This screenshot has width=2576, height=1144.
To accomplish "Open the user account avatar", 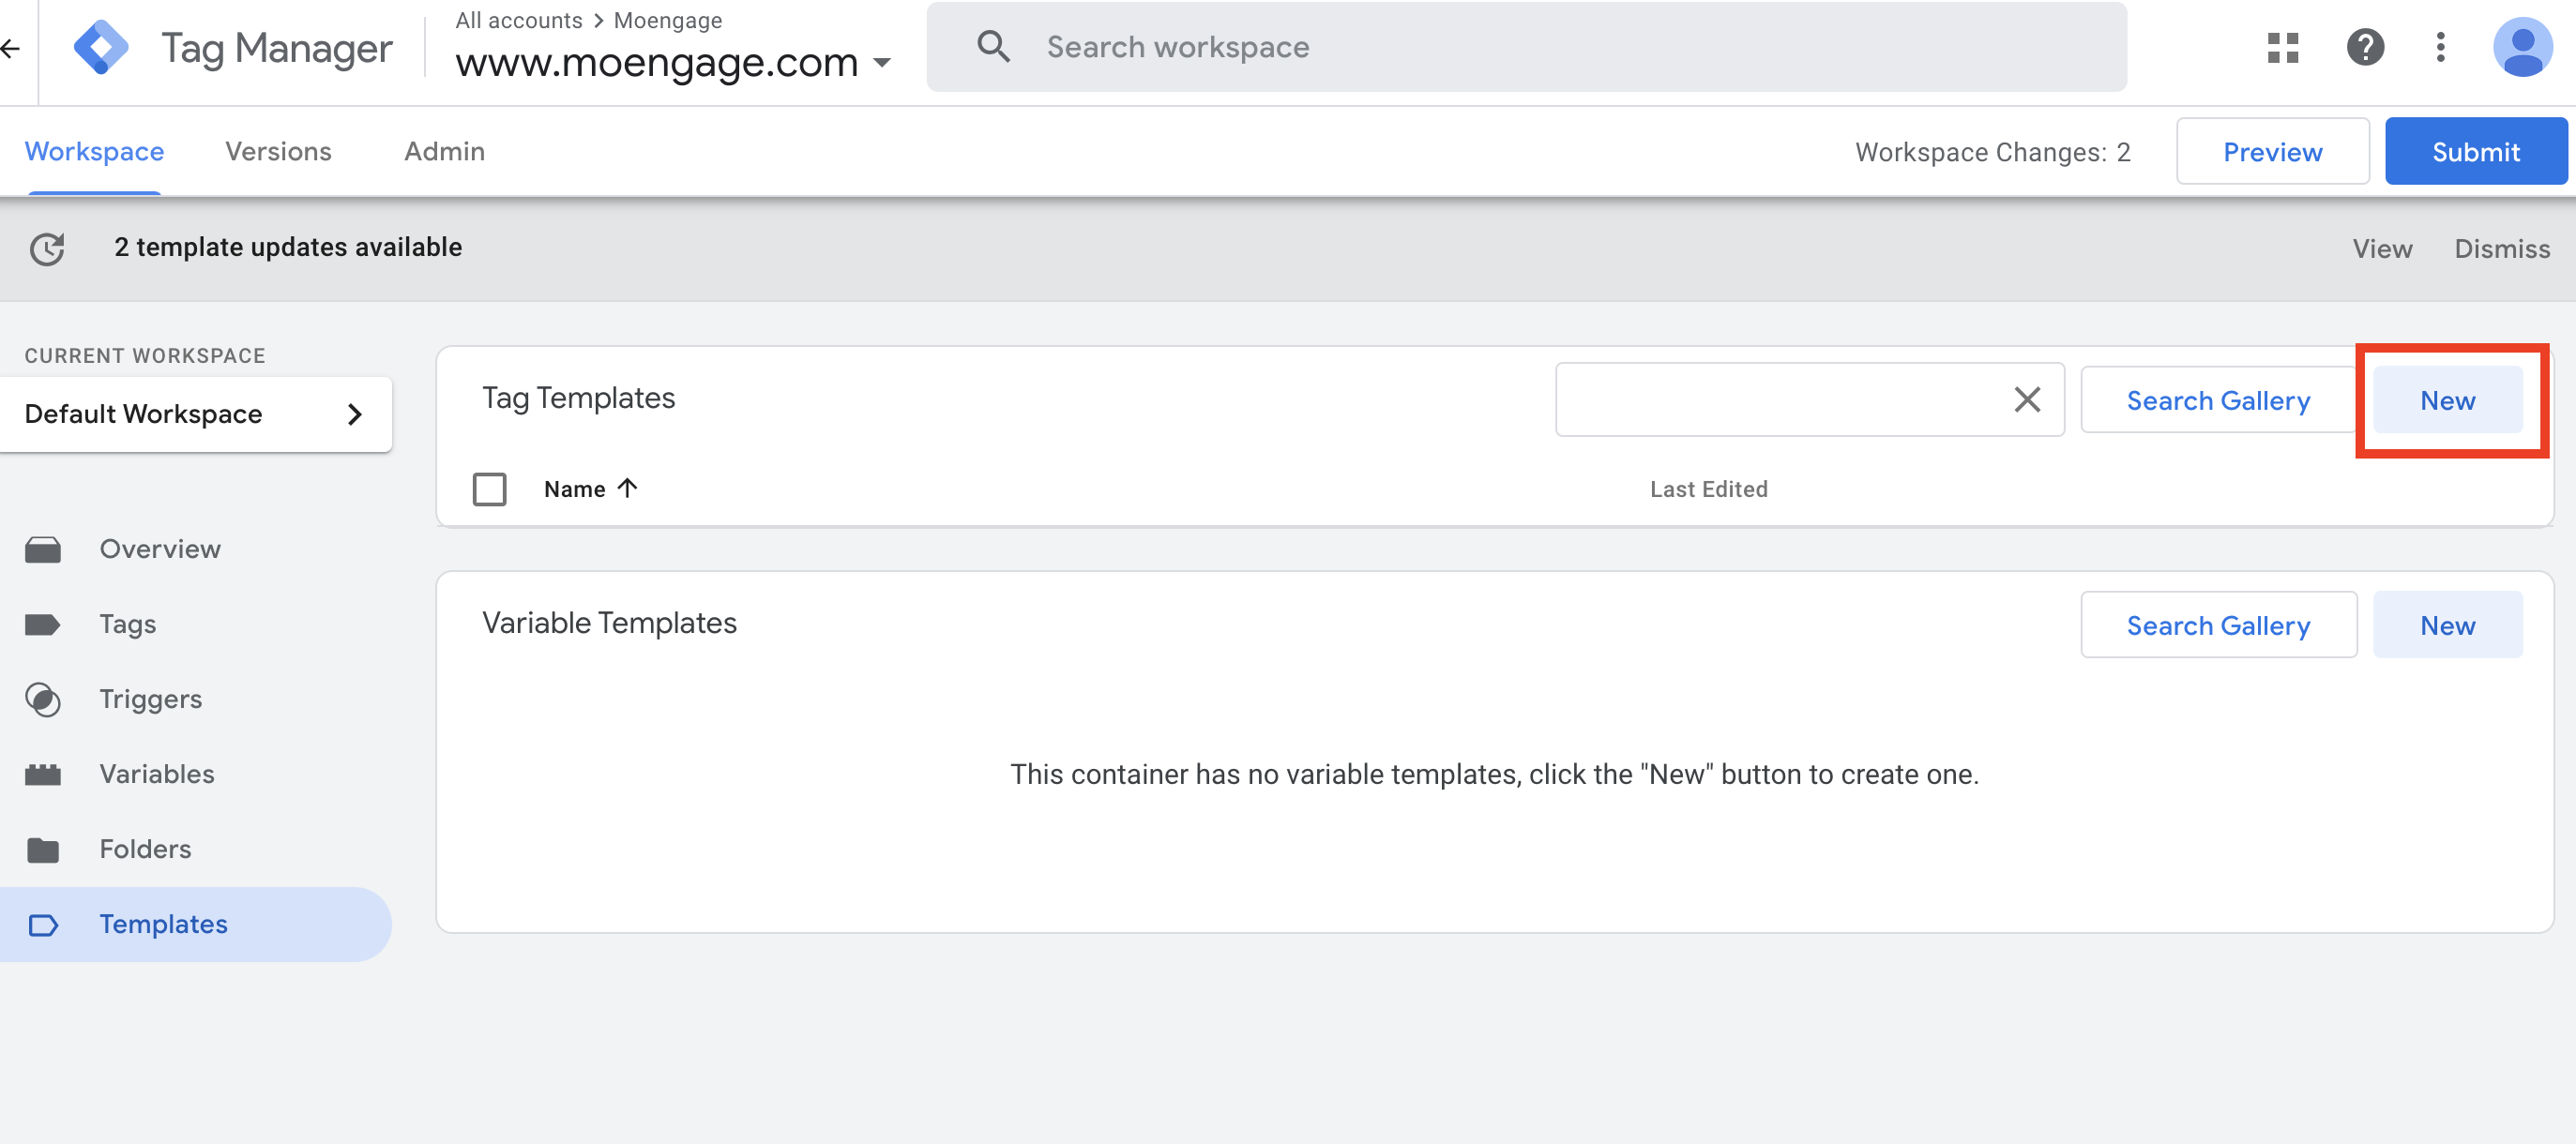I will 2522,47.
